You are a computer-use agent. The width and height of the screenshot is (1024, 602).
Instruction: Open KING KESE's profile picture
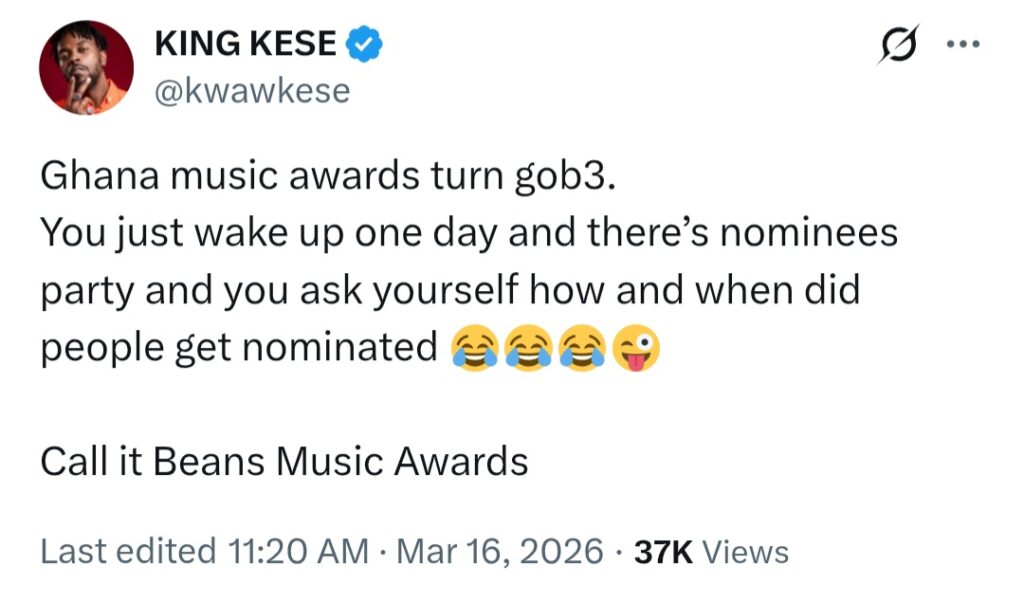(x=86, y=67)
